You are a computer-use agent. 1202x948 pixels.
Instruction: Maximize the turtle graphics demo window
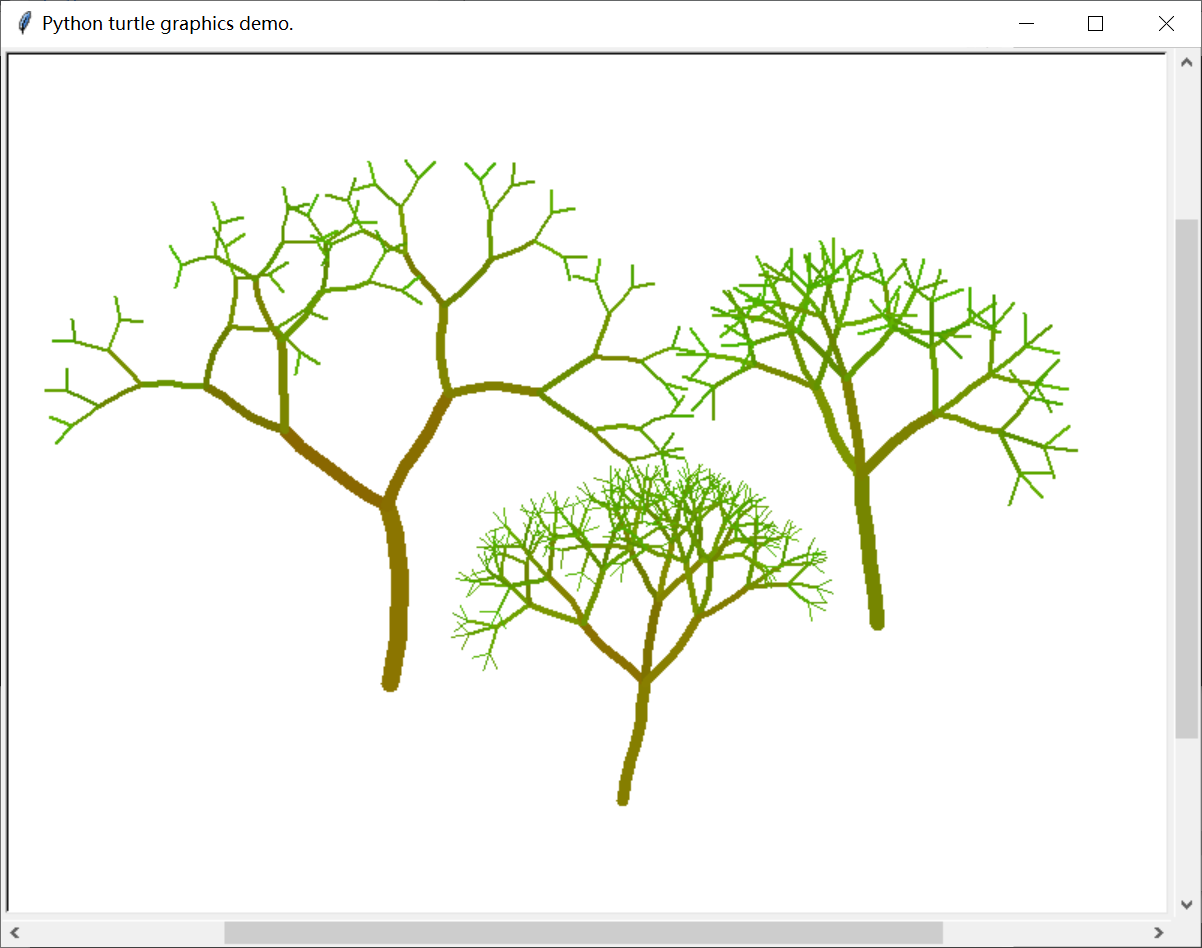coord(1095,24)
